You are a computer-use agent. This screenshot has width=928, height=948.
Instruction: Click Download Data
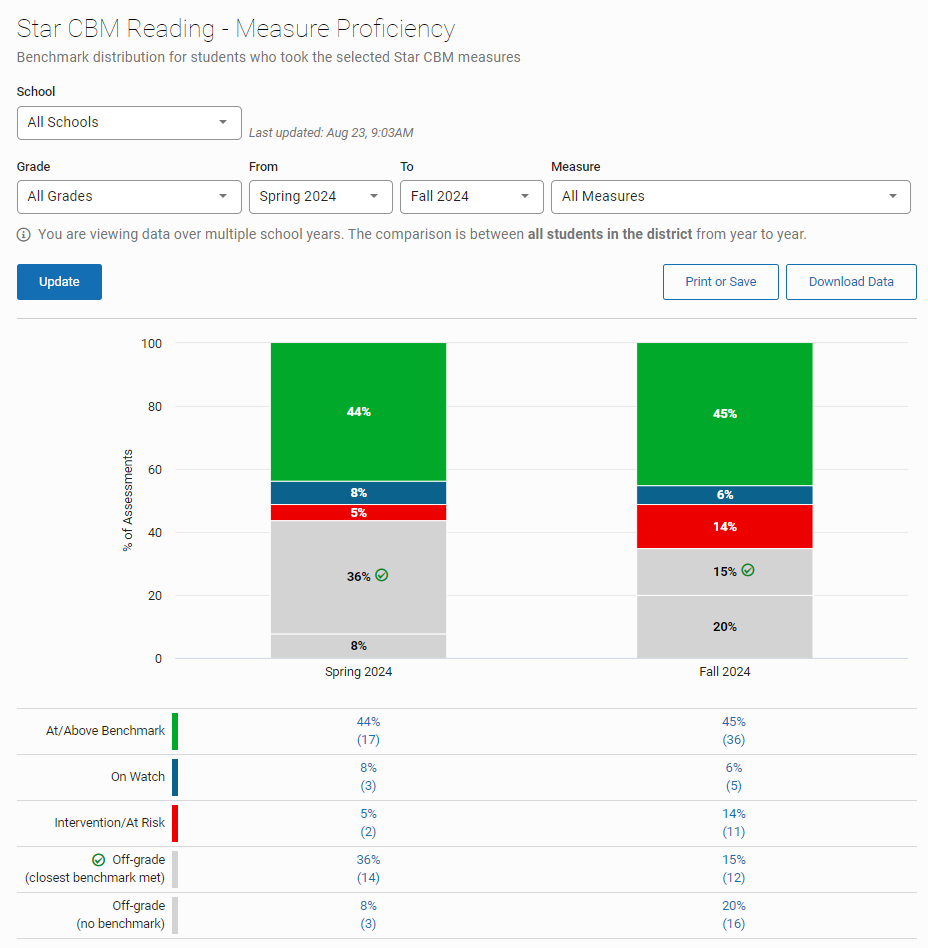point(851,281)
